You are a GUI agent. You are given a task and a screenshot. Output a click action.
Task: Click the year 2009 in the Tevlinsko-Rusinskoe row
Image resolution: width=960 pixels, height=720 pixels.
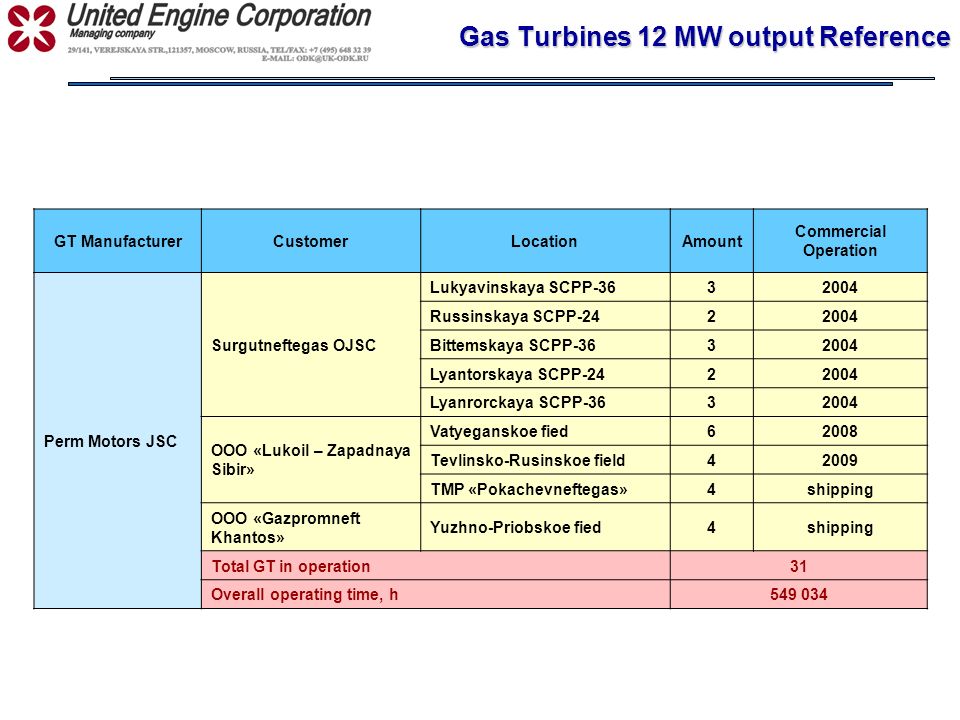pyautogui.click(x=840, y=460)
